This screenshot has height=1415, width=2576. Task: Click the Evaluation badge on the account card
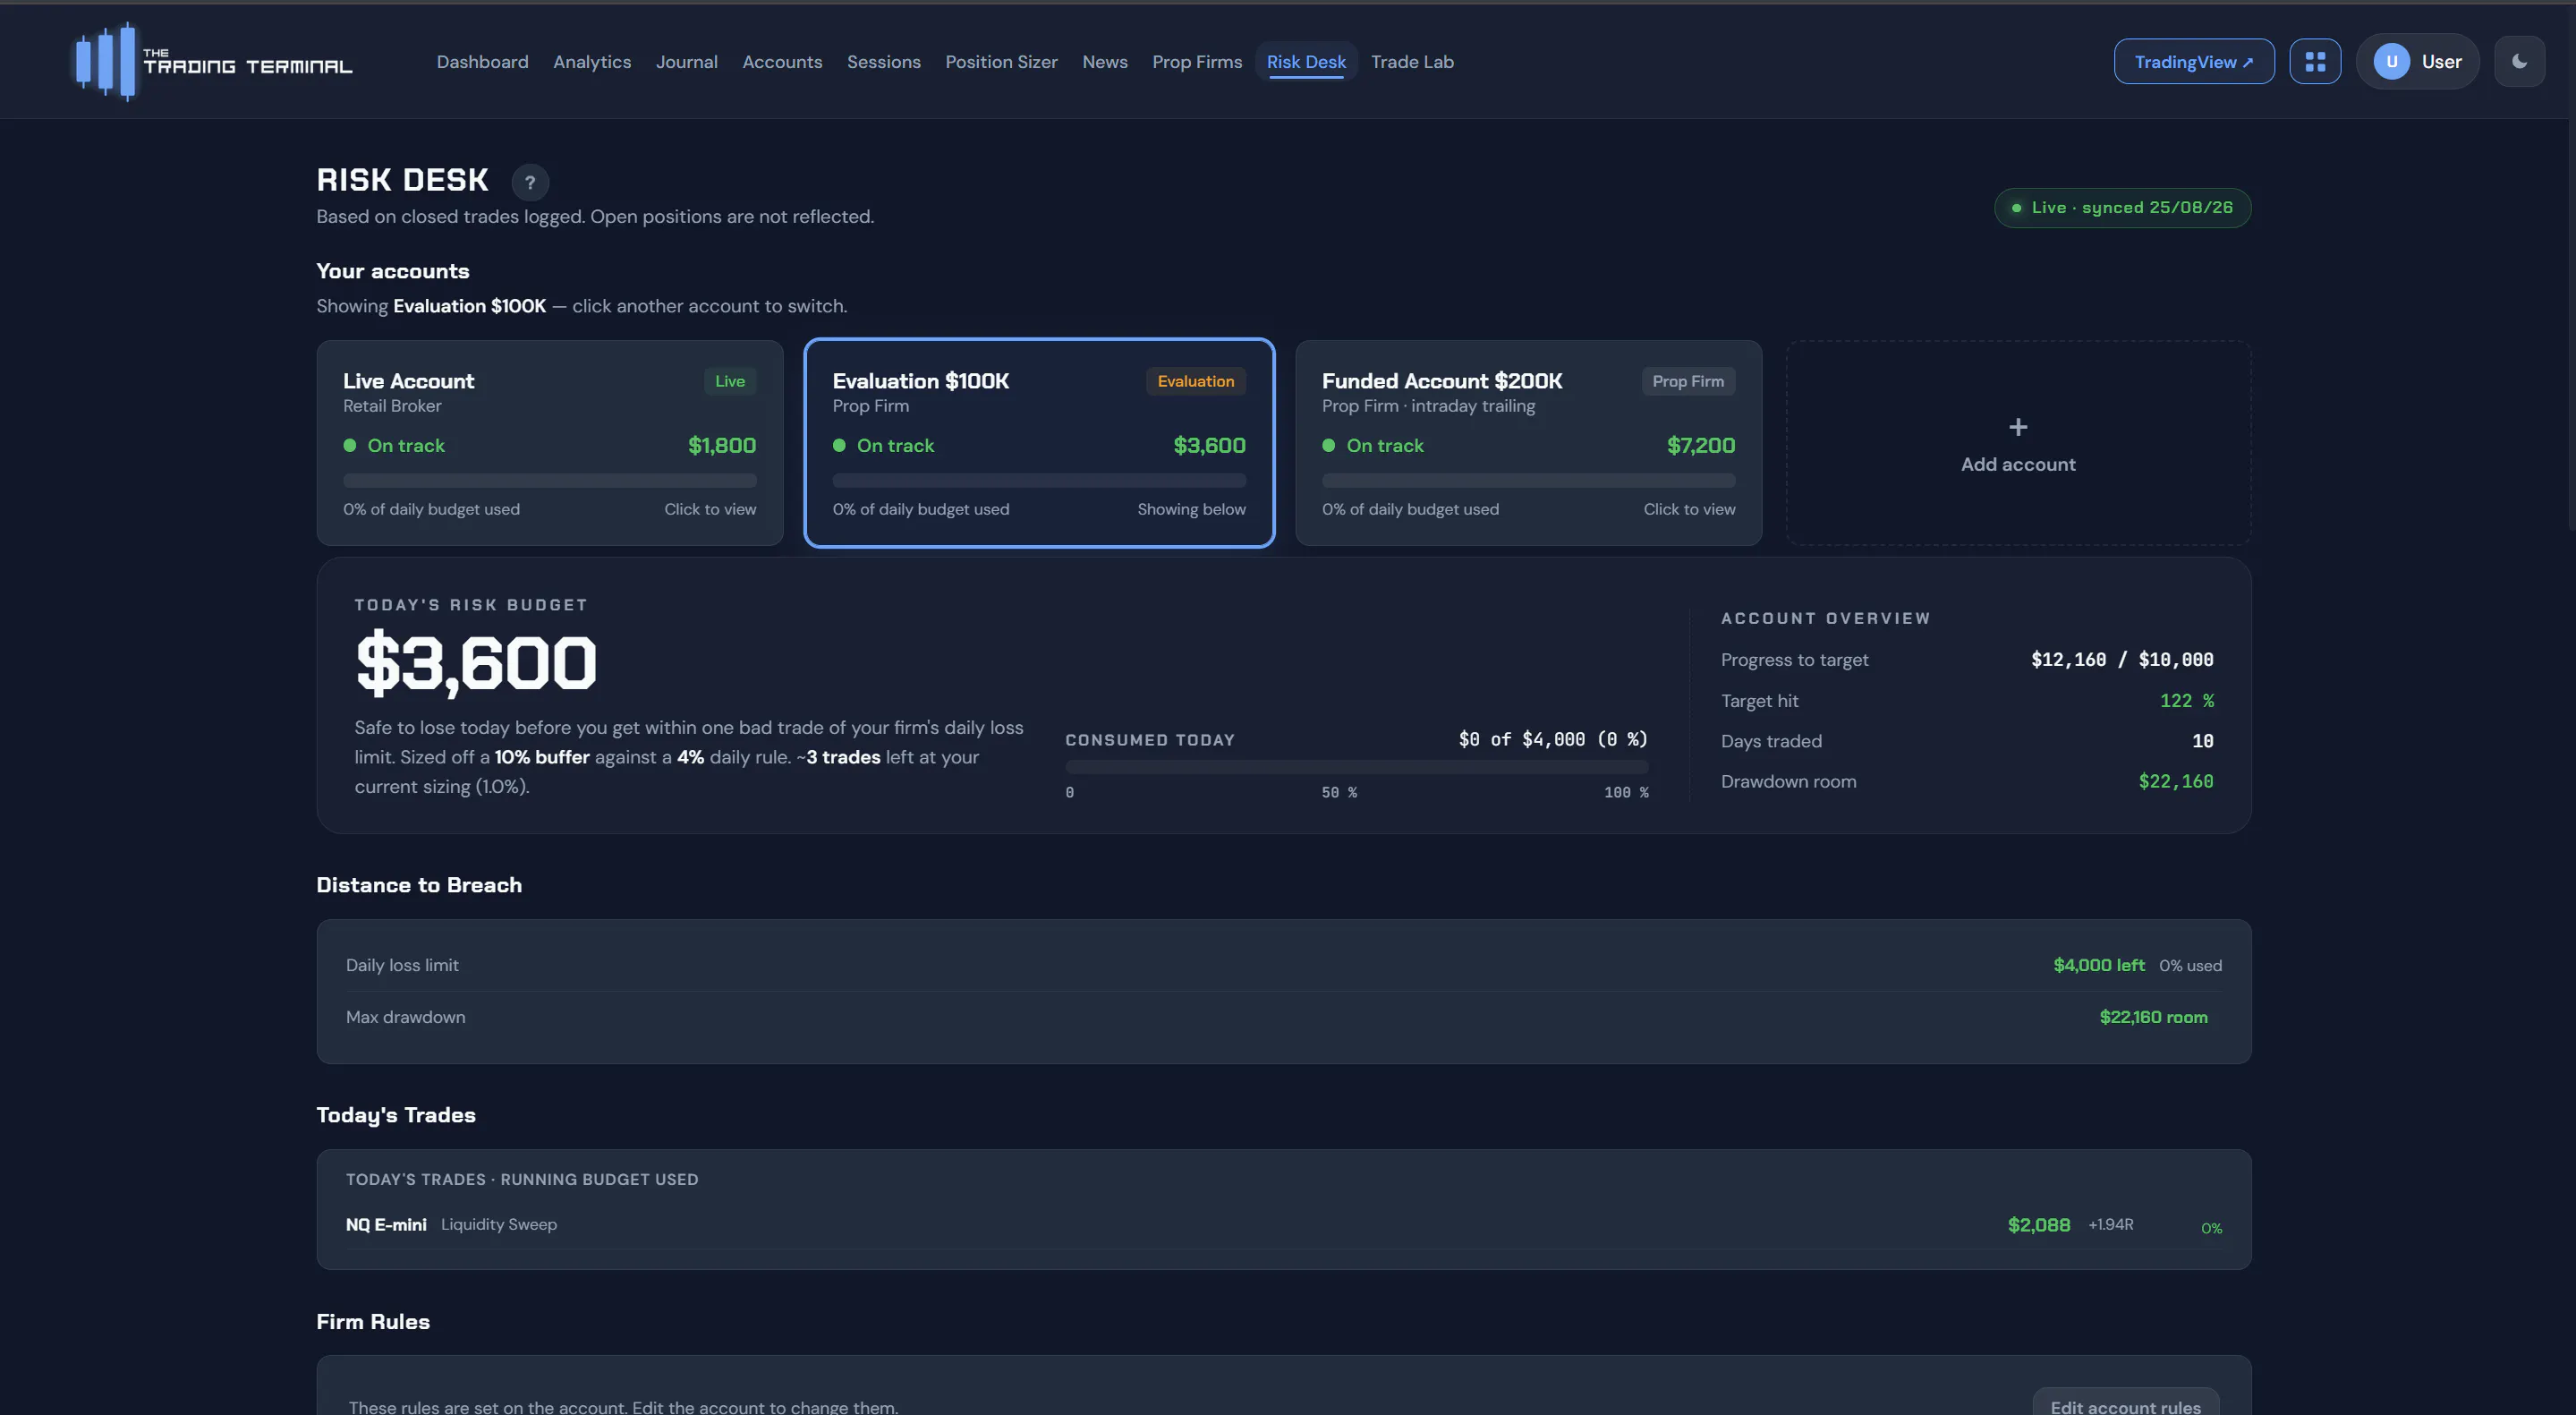(1195, 381)
